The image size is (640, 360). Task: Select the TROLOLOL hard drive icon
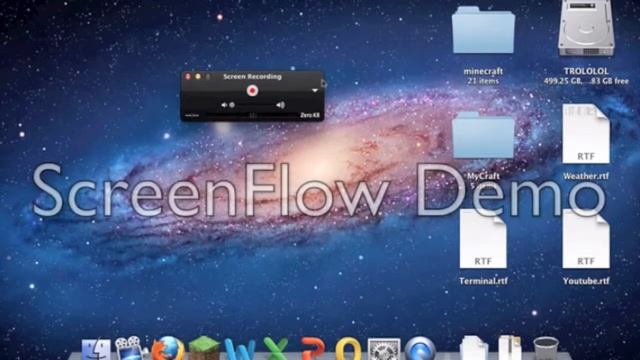586,28
